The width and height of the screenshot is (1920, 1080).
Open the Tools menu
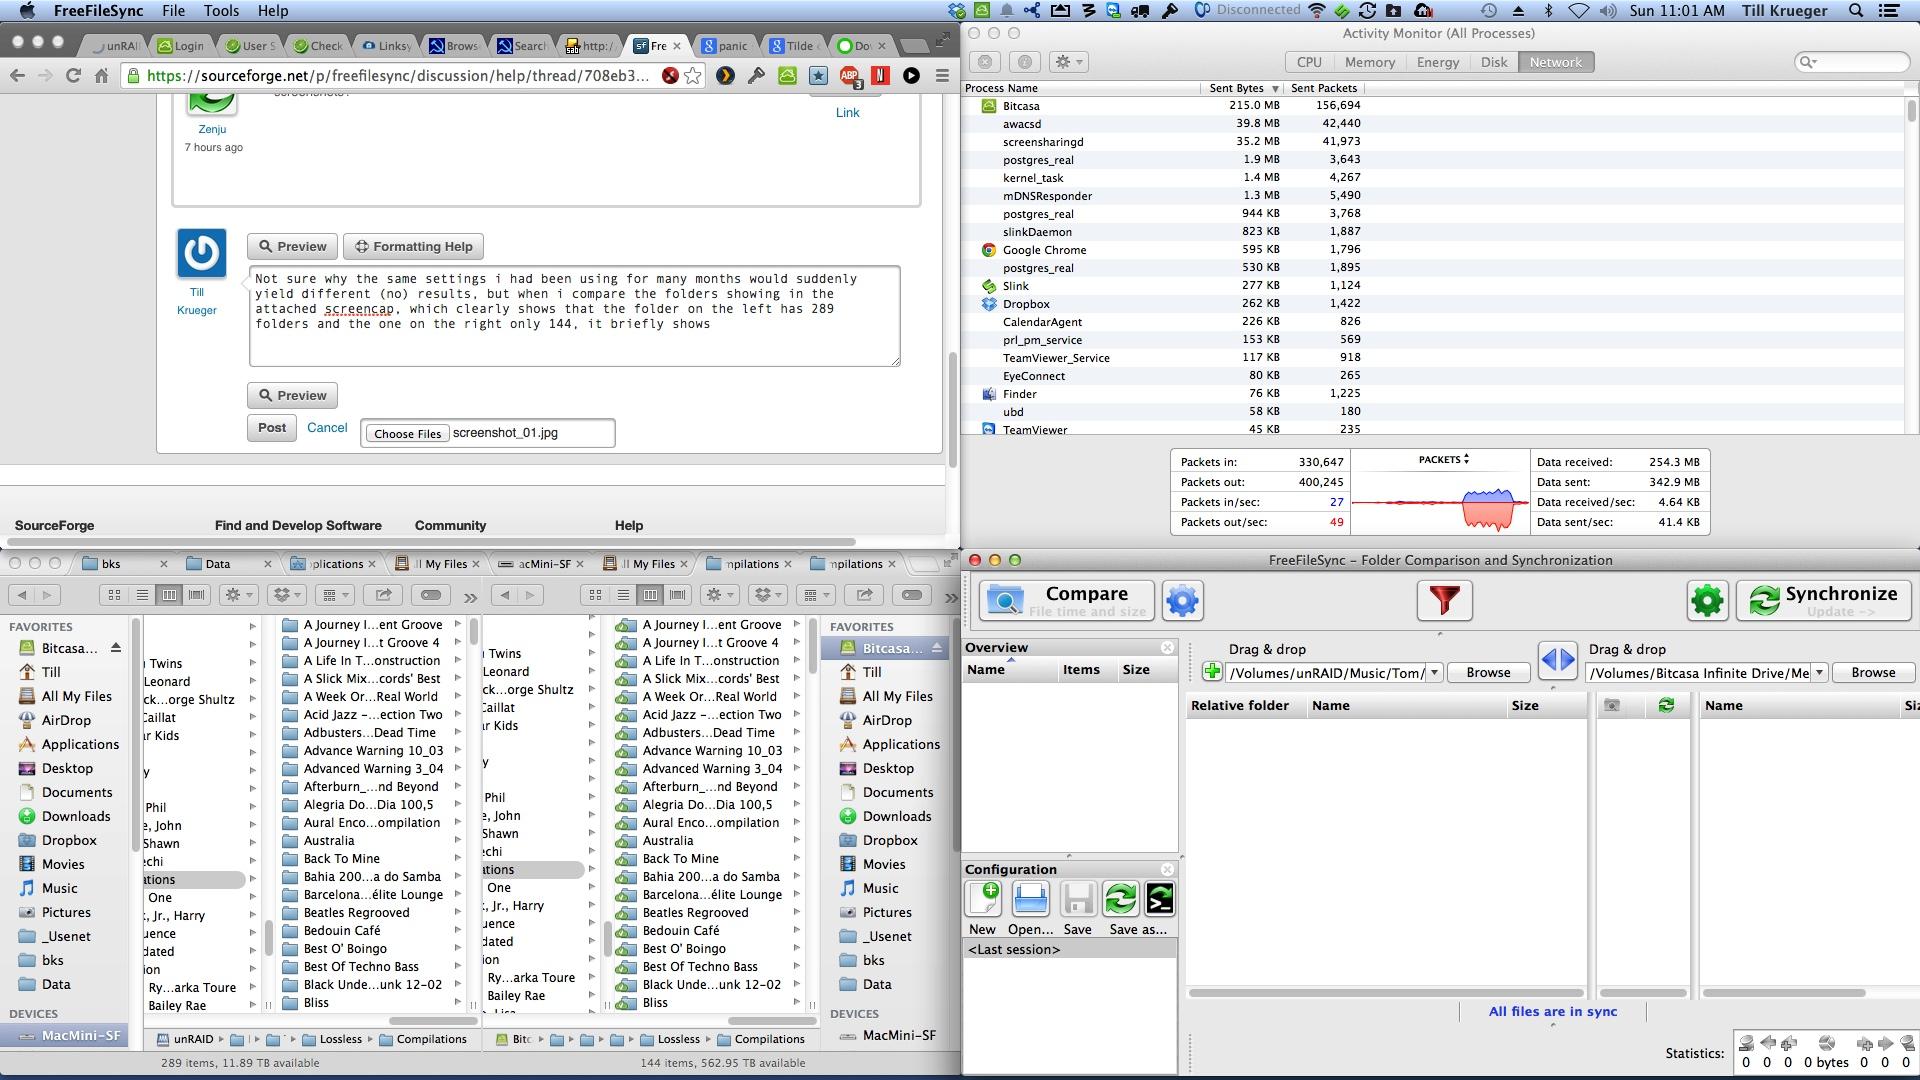click(221, 11)
